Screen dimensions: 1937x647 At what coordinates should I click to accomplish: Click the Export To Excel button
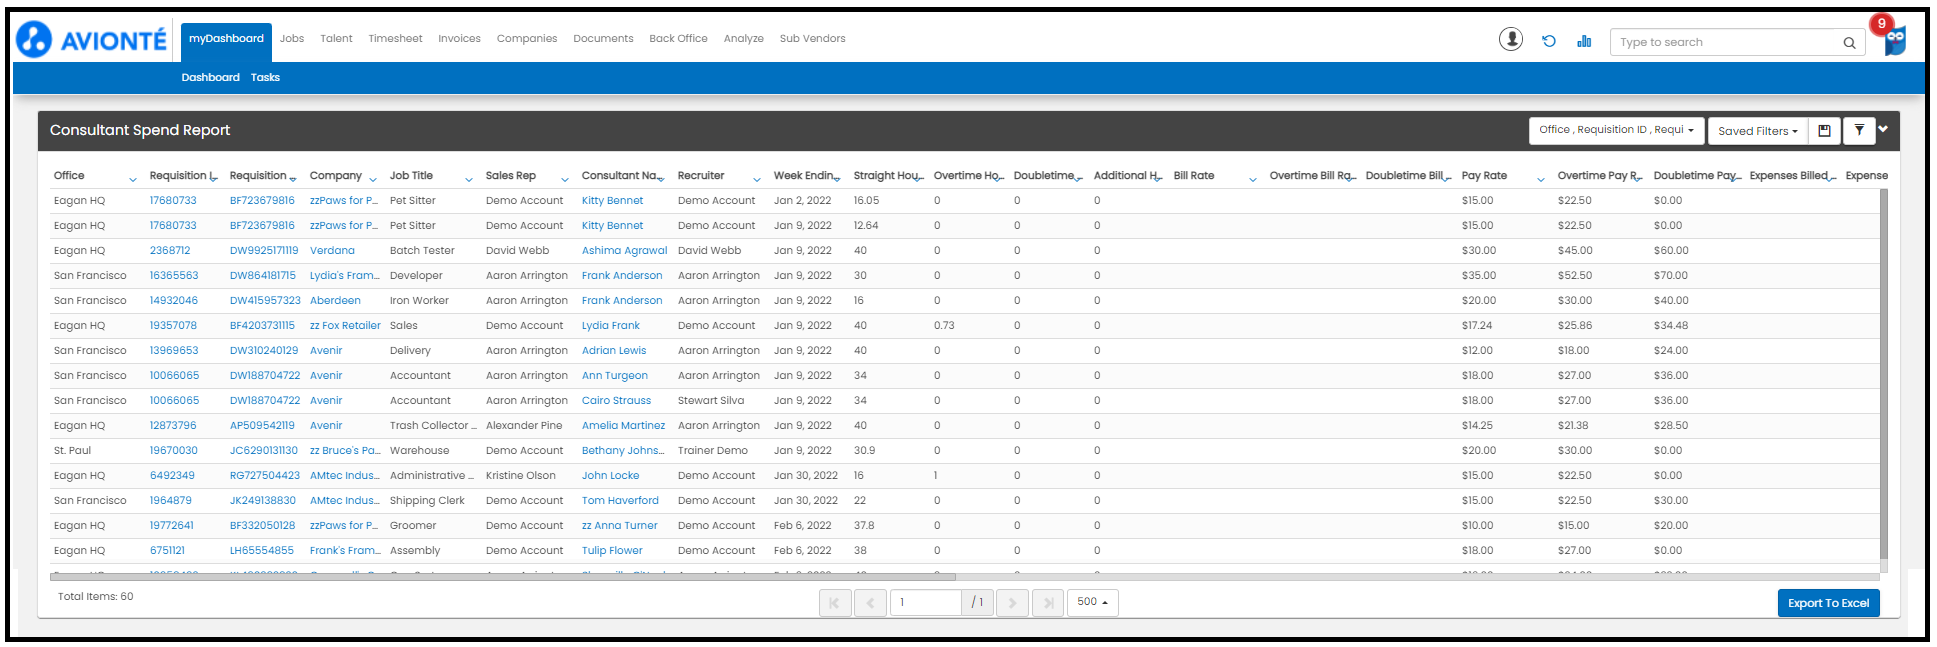pos(1827,603)
